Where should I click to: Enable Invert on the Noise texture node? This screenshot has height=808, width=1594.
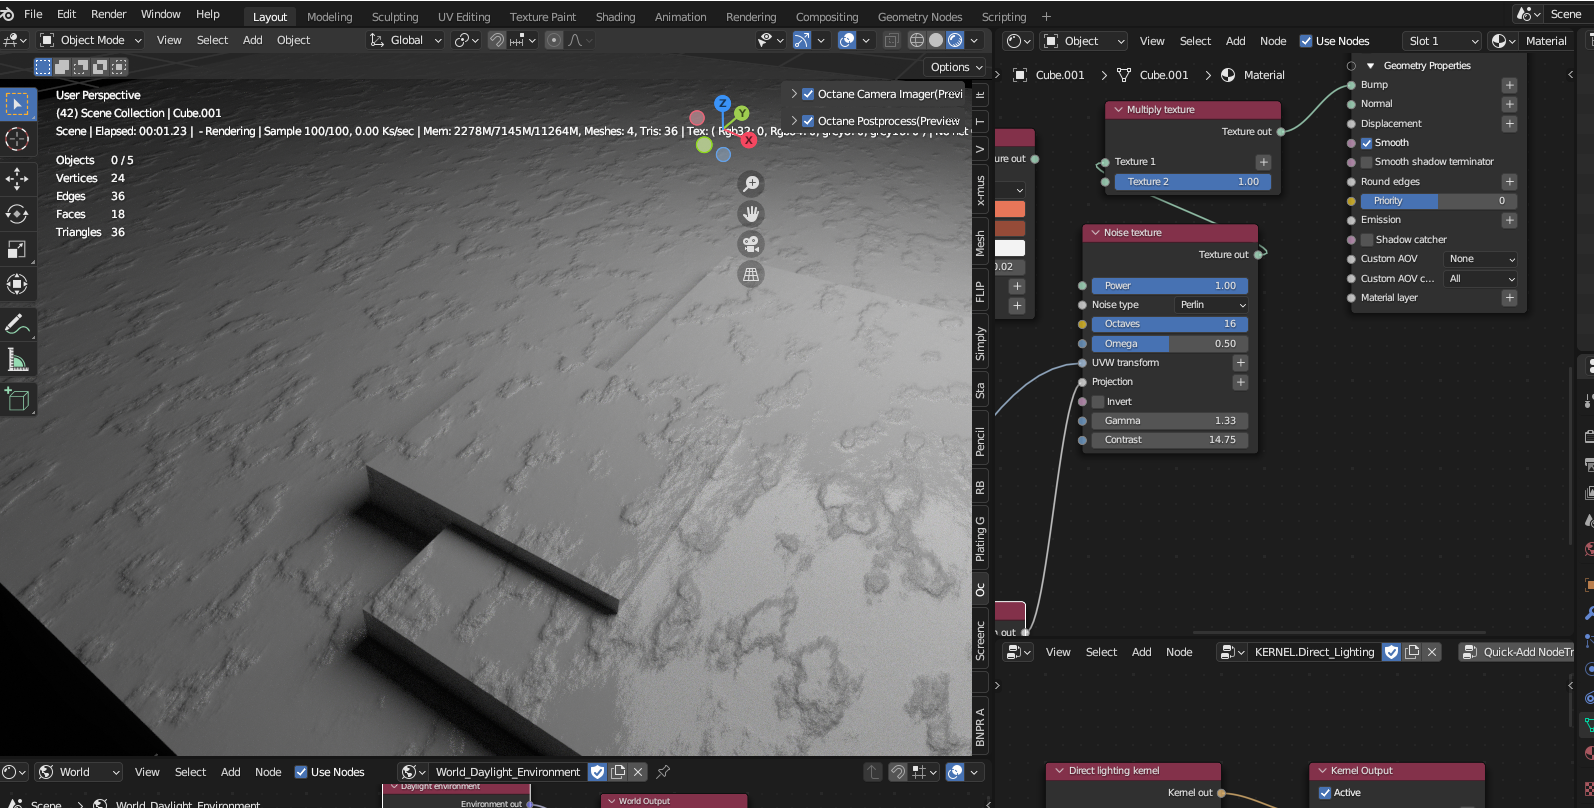pos(1098,402)
